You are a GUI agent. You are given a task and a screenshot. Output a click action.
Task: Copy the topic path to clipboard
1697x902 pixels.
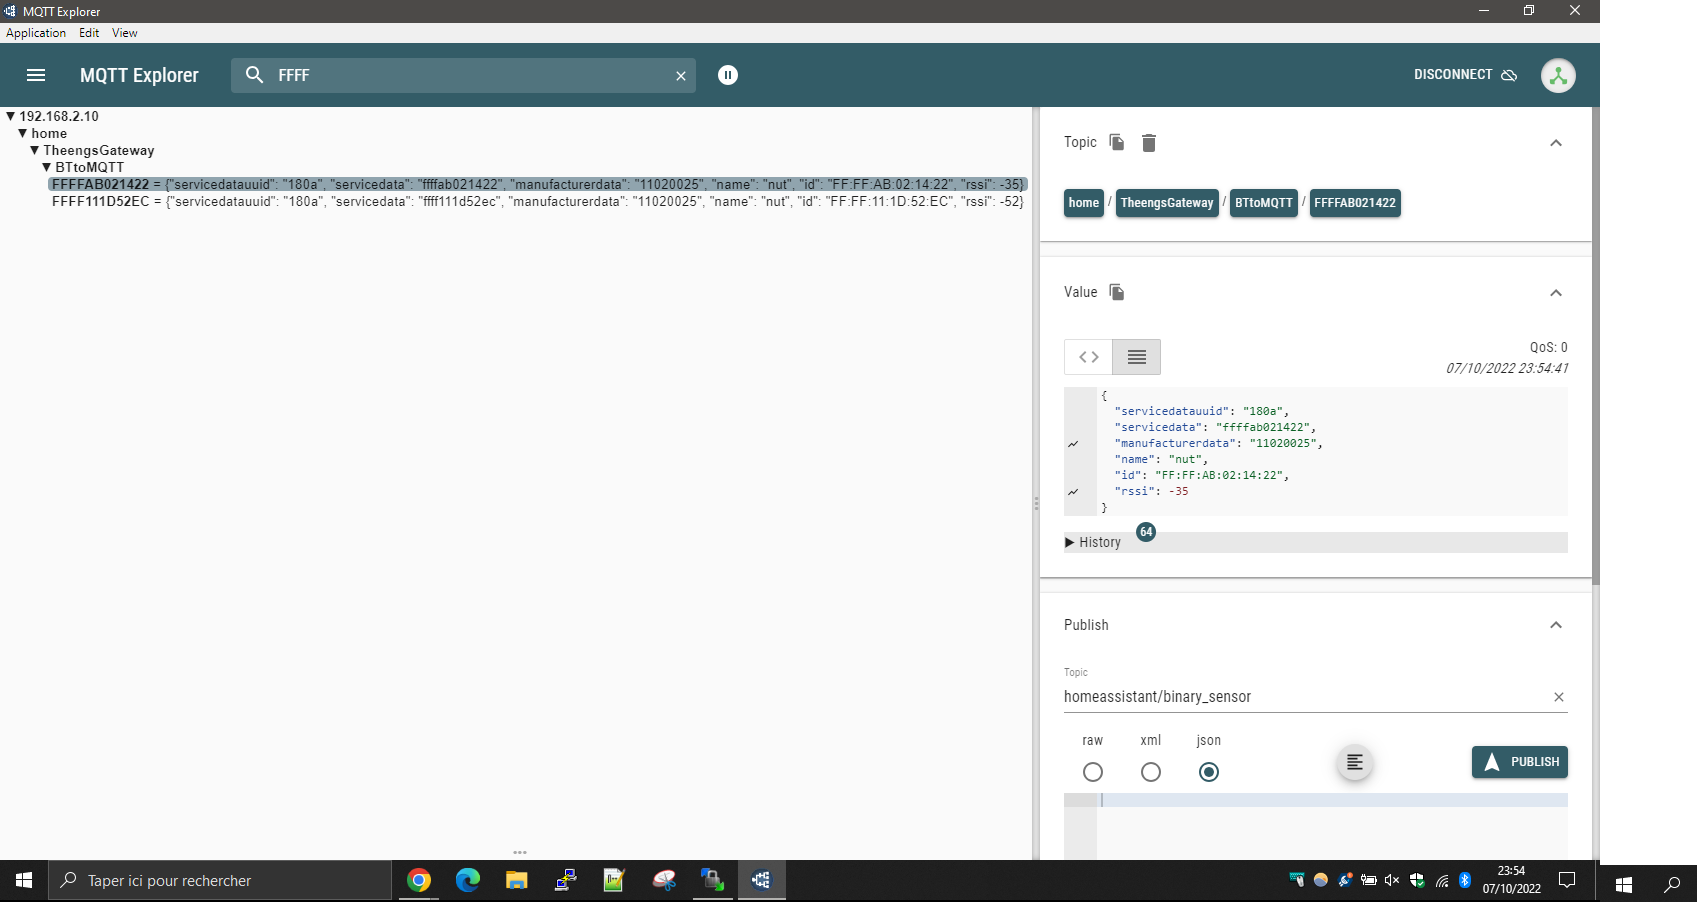(x=1117, y=143)
